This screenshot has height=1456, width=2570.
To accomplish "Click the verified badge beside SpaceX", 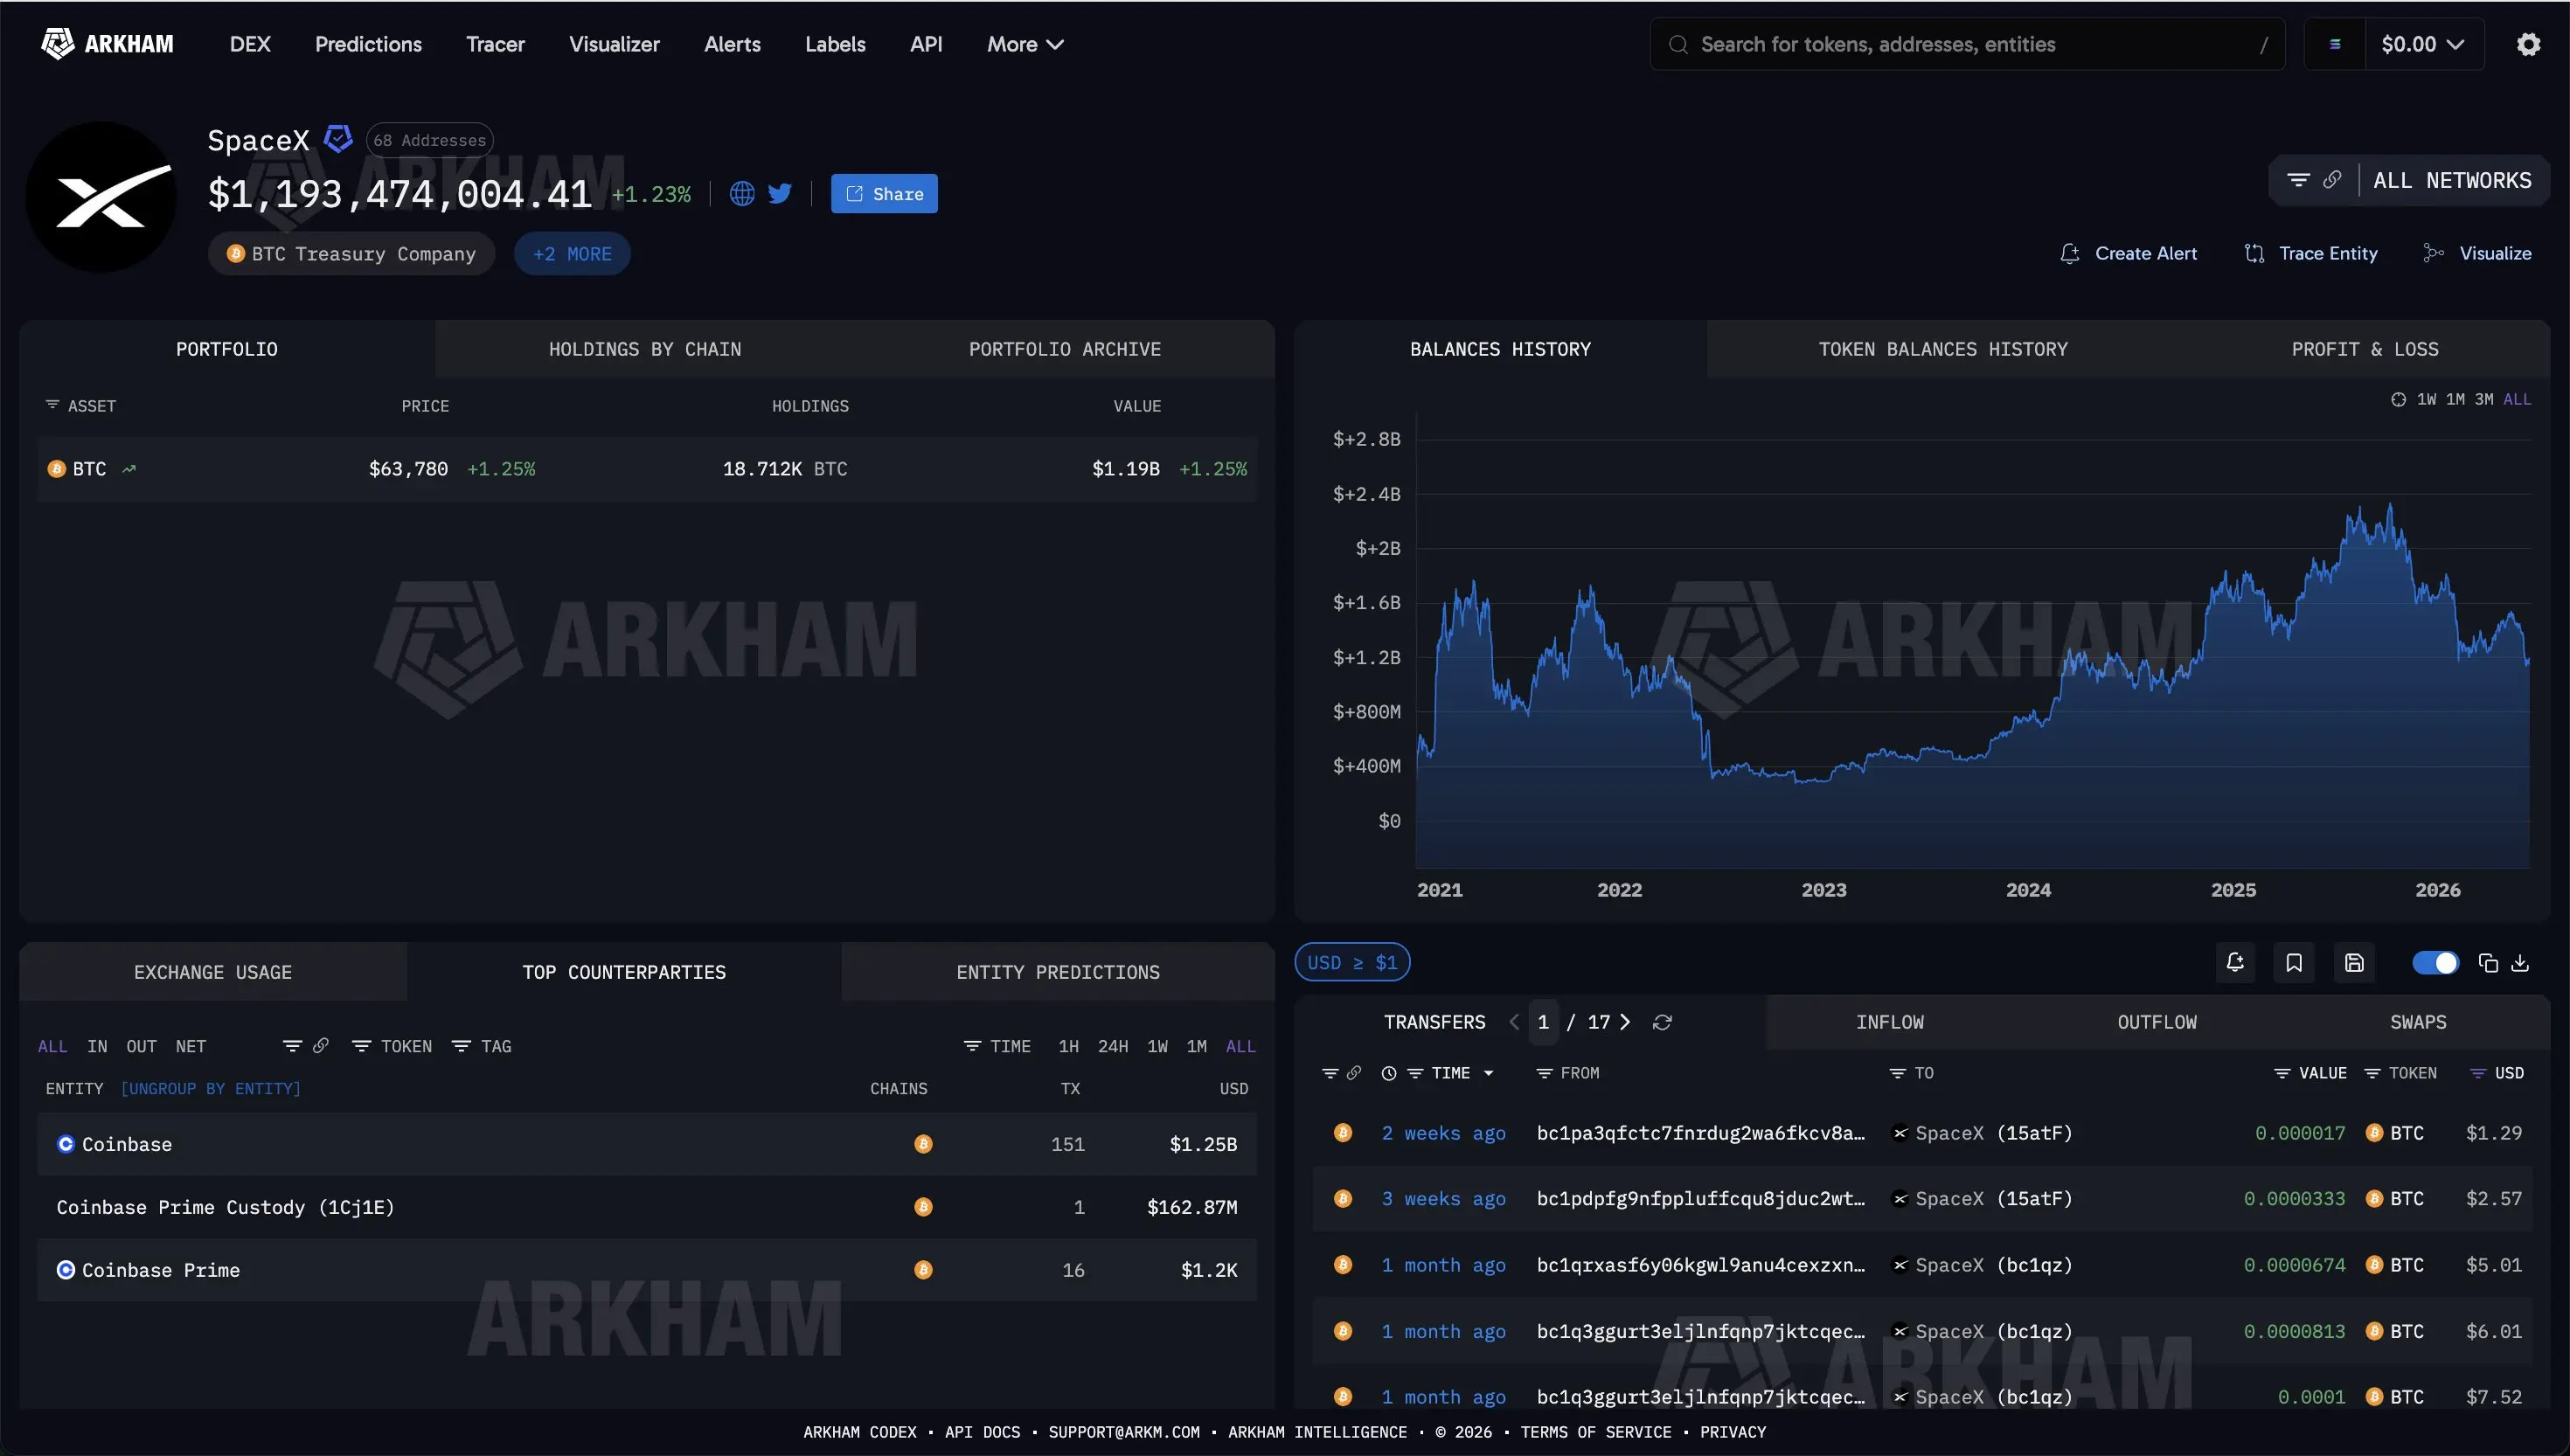I will pyautogui.click(x=338, y=139).
